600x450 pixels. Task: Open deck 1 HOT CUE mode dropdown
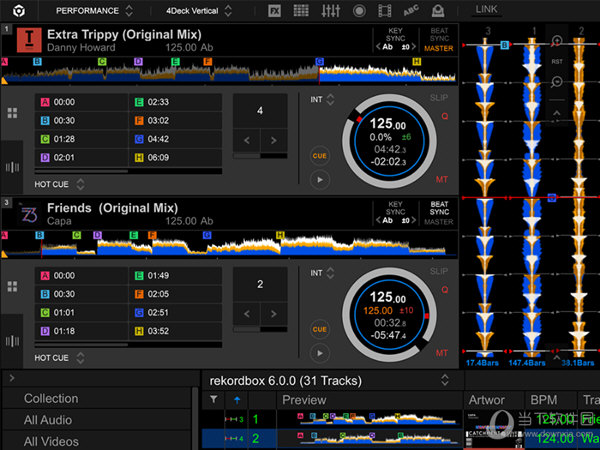coord(59,184)
